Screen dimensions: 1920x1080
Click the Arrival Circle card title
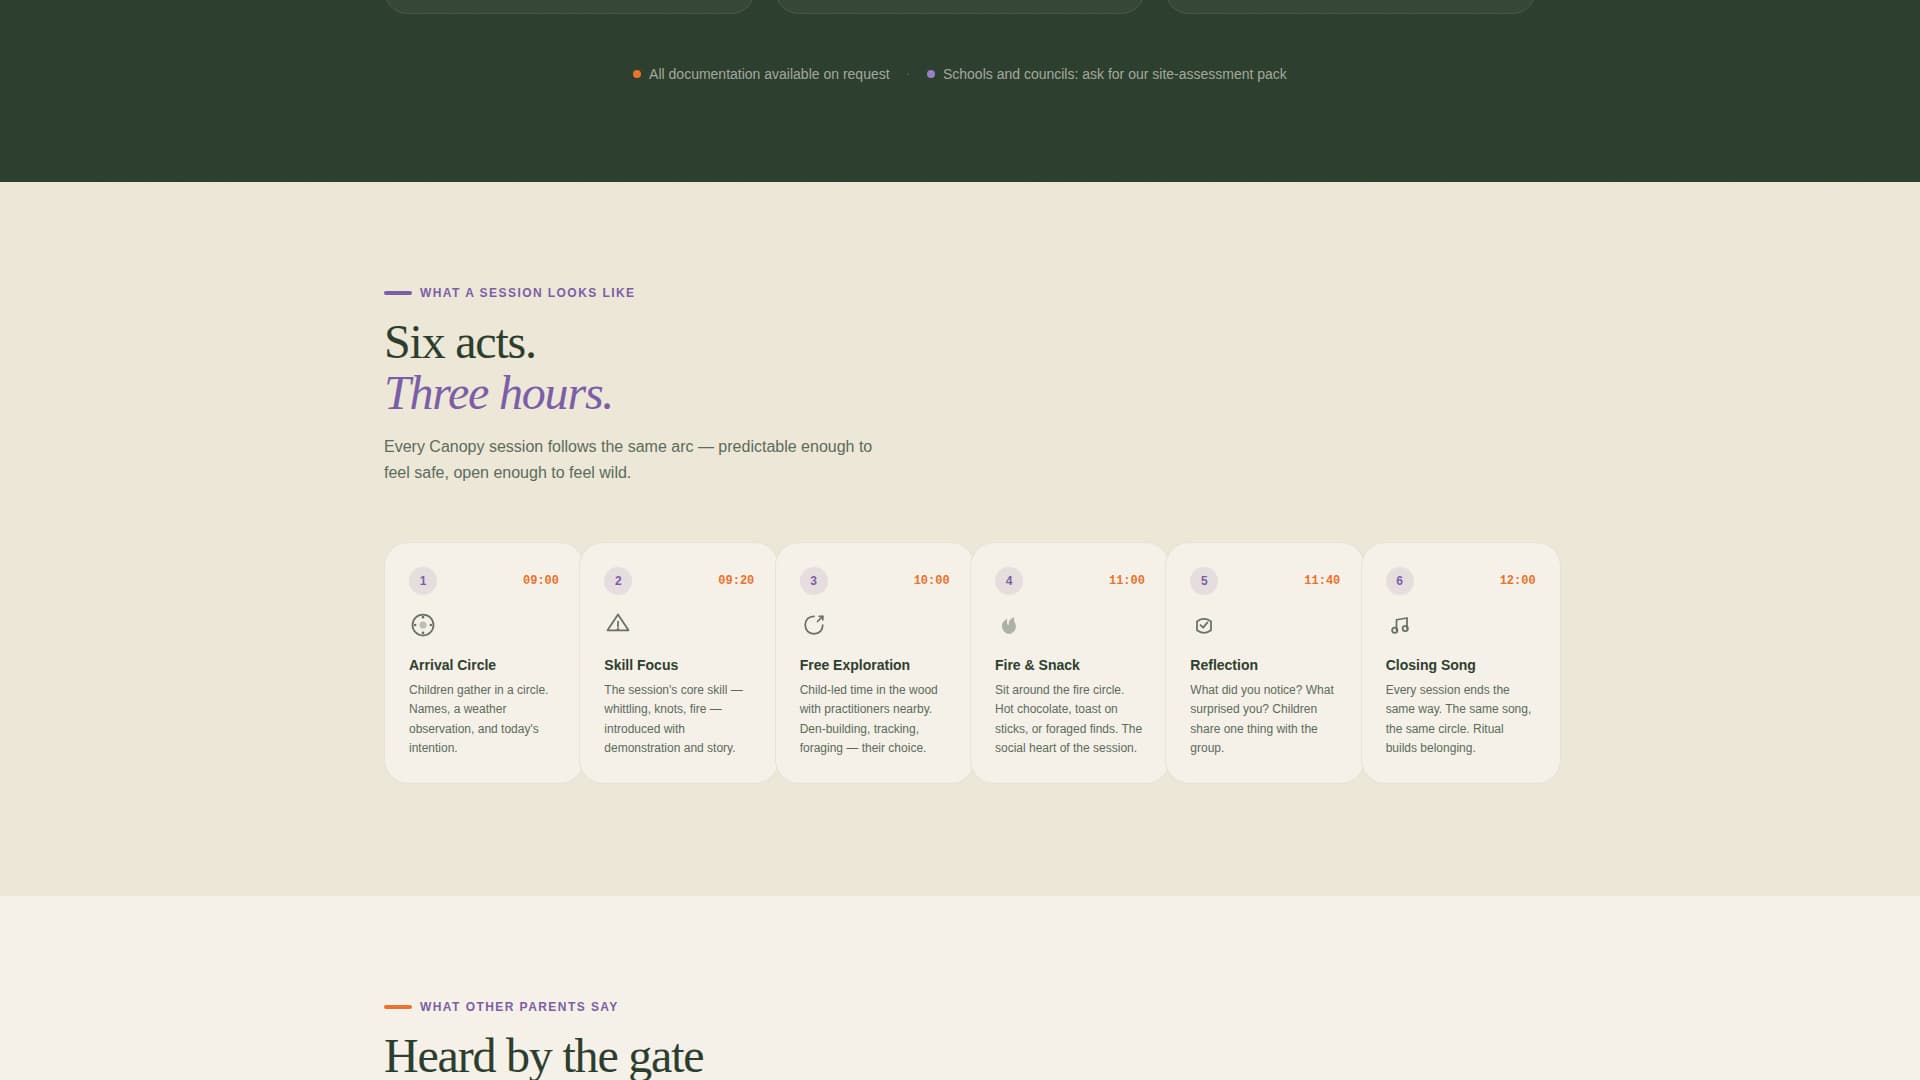452,665
